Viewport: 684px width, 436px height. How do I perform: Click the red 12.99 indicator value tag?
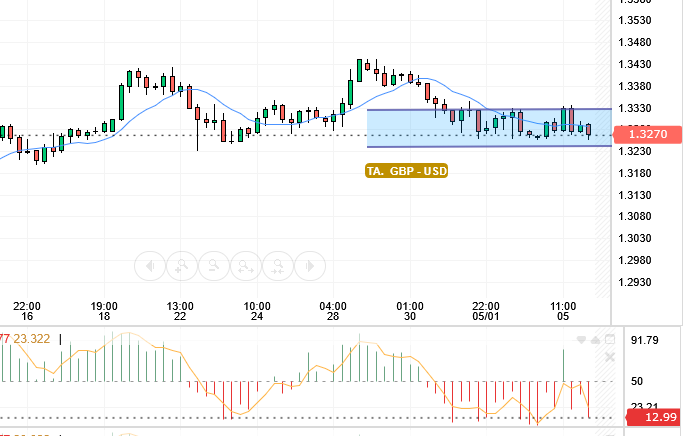[653, 417]
